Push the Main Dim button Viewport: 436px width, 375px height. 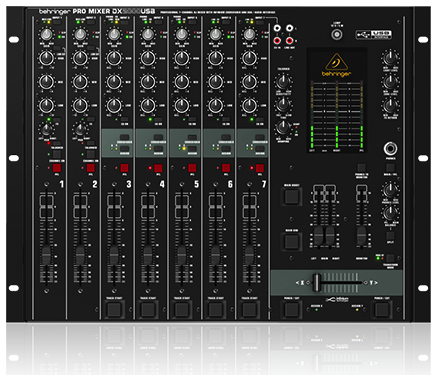292,242
